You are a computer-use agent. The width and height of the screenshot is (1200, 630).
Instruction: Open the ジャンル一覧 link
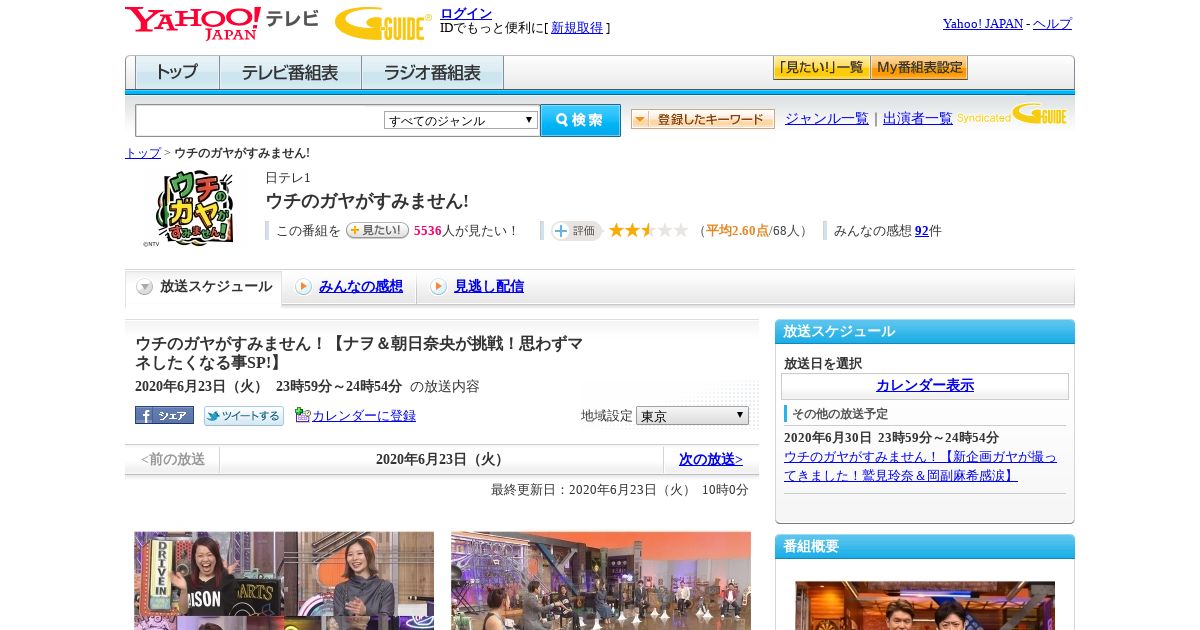coord(827,118)
